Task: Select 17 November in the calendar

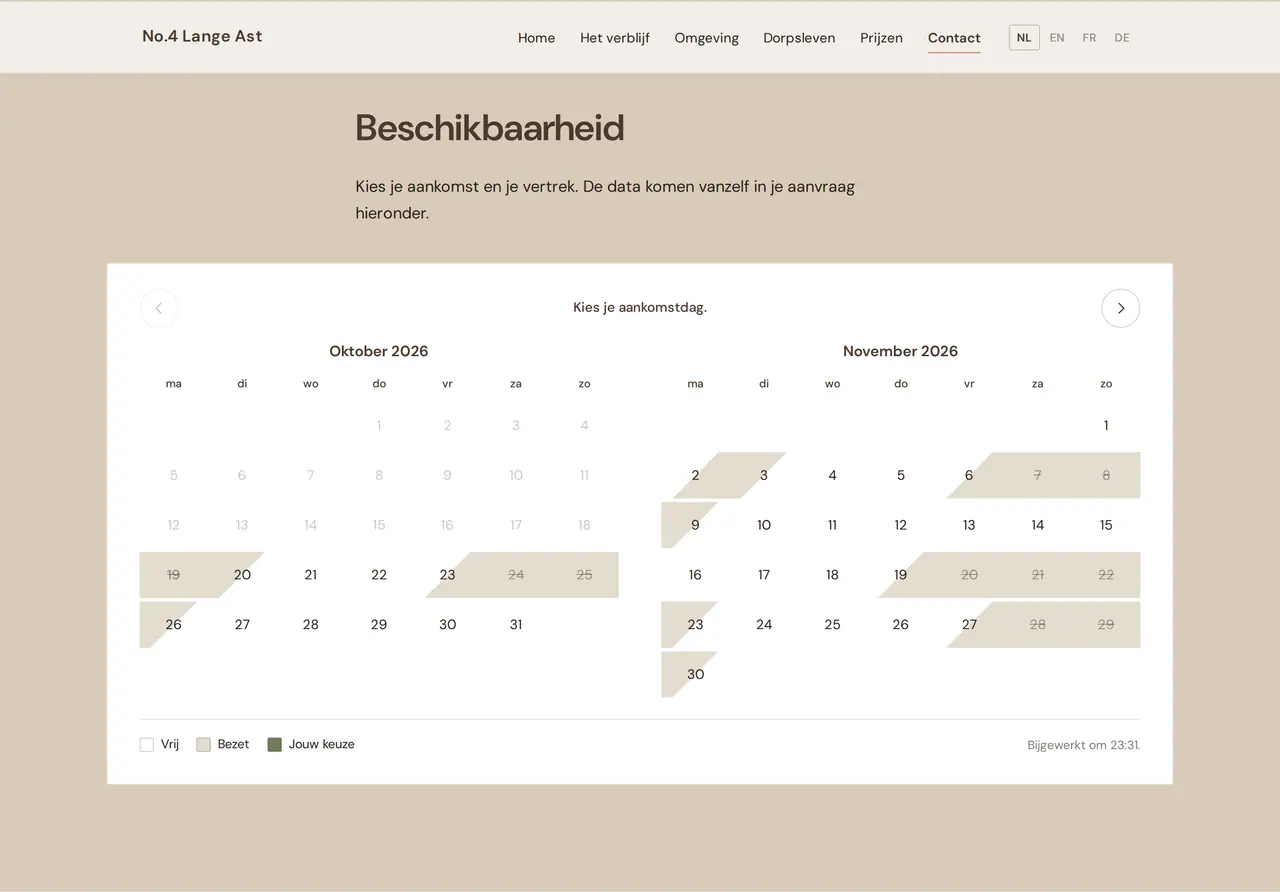Action: click(x=764, y=575)
